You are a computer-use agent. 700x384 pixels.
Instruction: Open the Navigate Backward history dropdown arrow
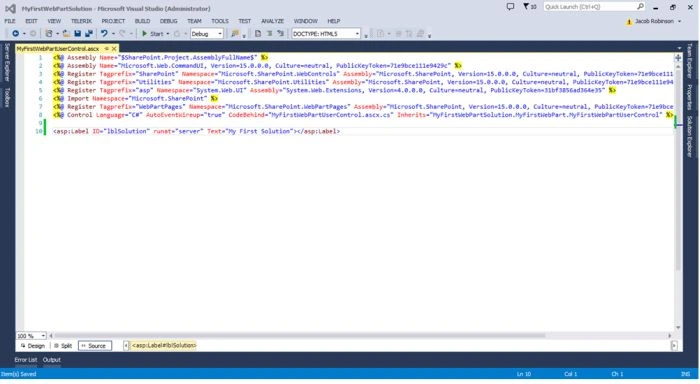point(24,34)
